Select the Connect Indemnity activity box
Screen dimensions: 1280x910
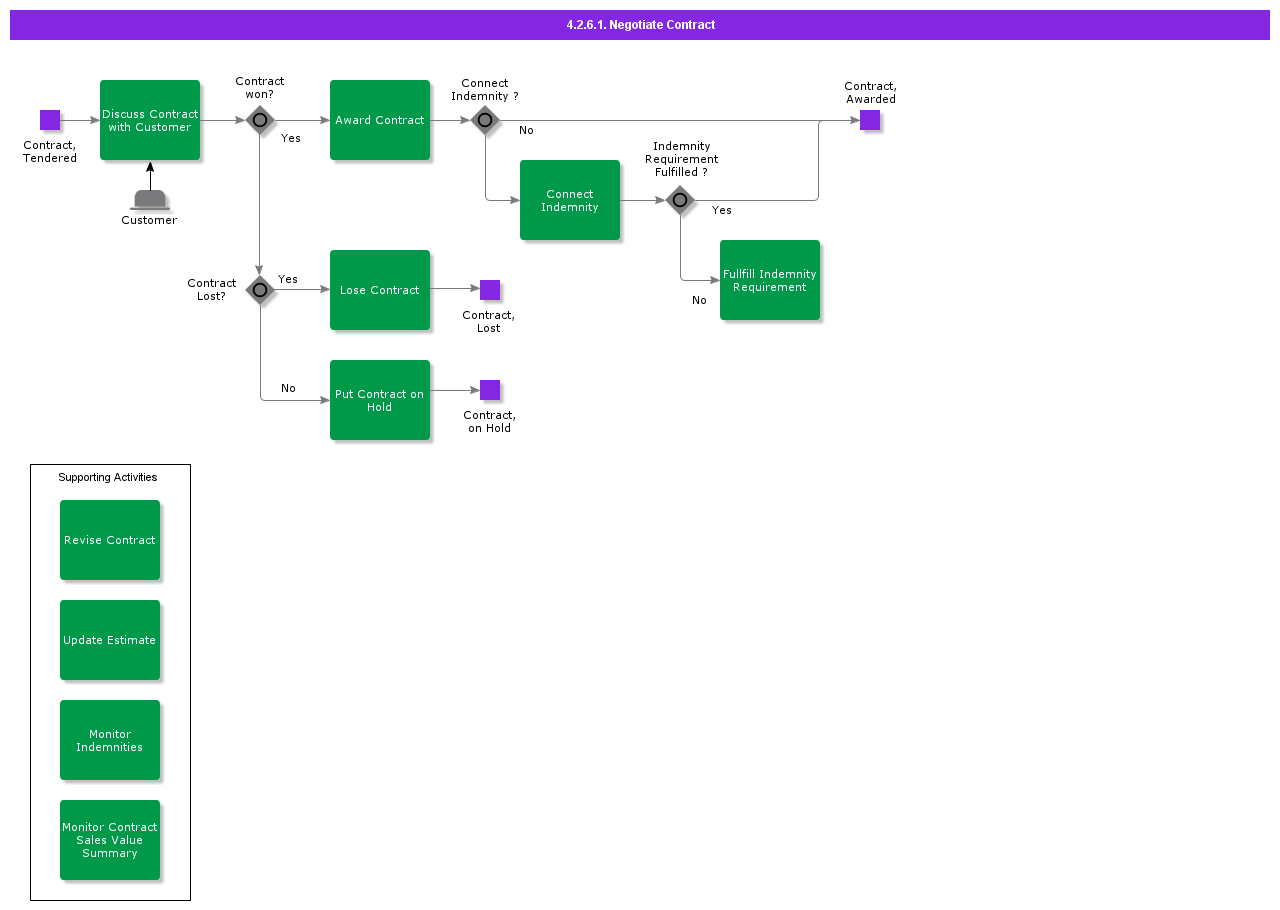tap(570, 200)
